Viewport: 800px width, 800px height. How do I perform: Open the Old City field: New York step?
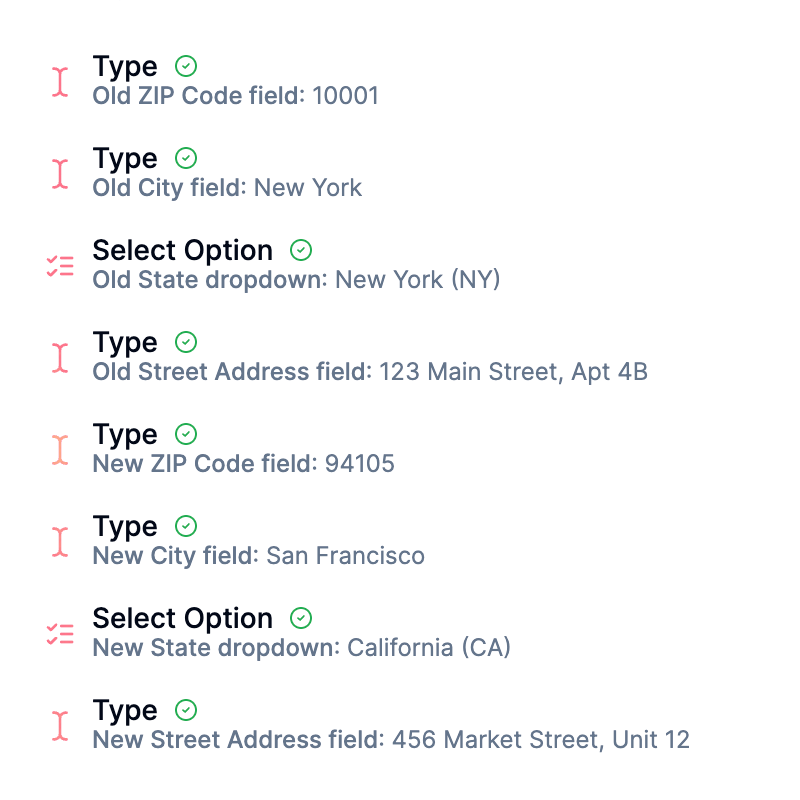pyautogui.click(x=227, y=188)
